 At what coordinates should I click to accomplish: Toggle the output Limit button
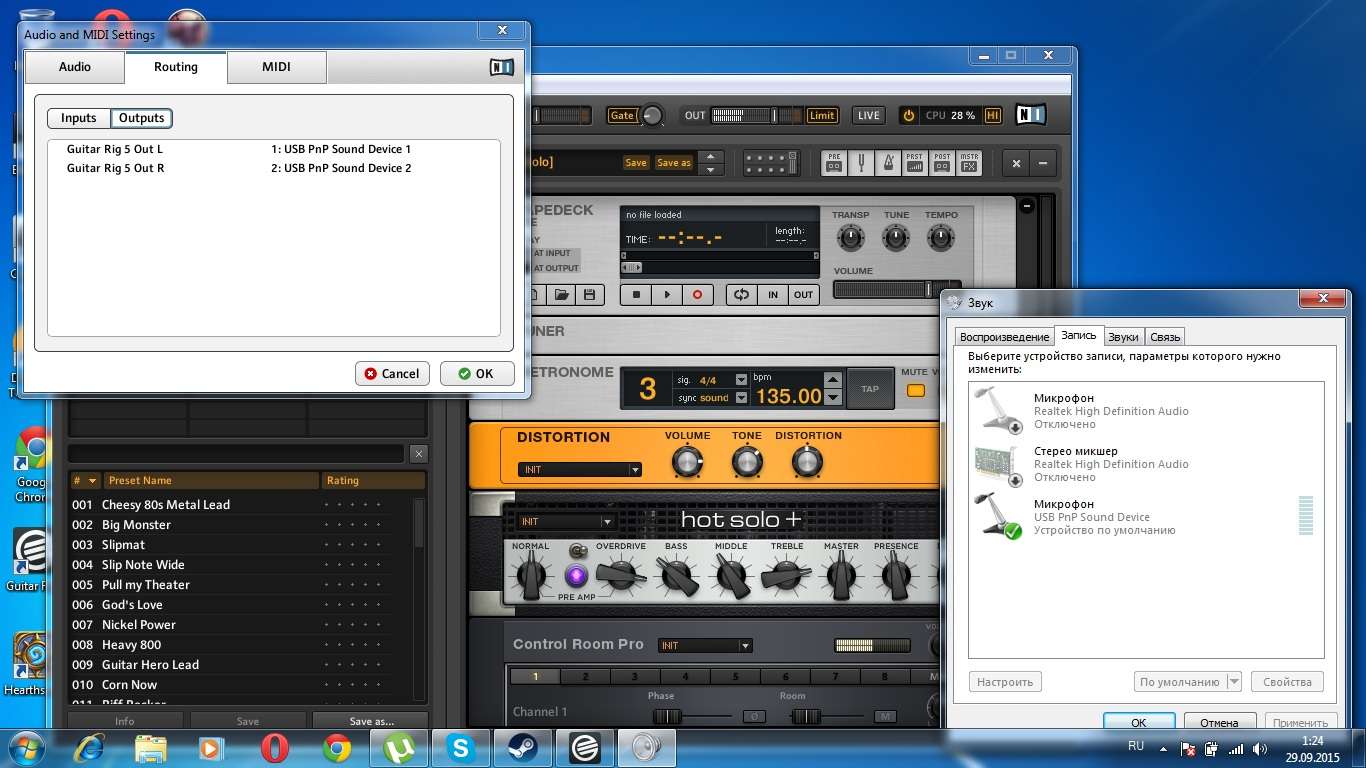(822, 115)
